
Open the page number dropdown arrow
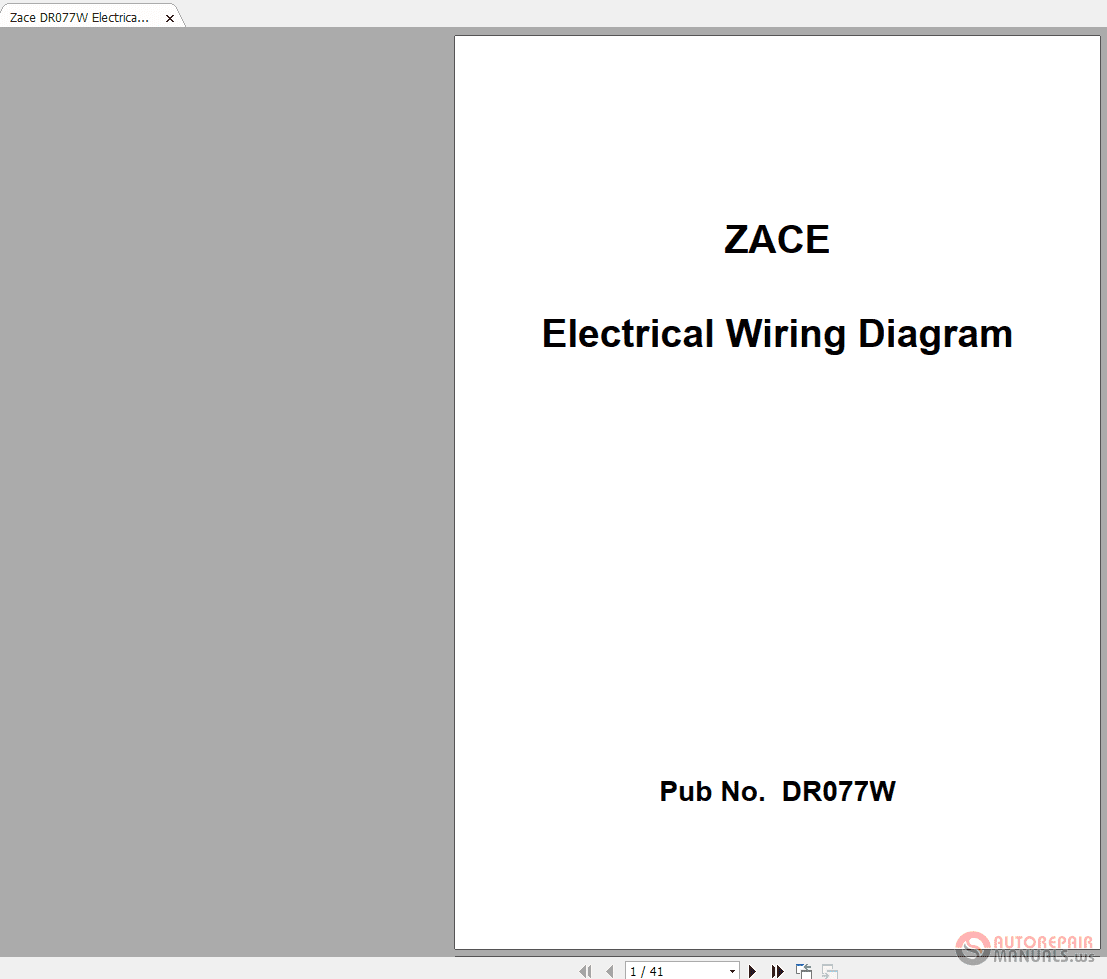(732, 972)
